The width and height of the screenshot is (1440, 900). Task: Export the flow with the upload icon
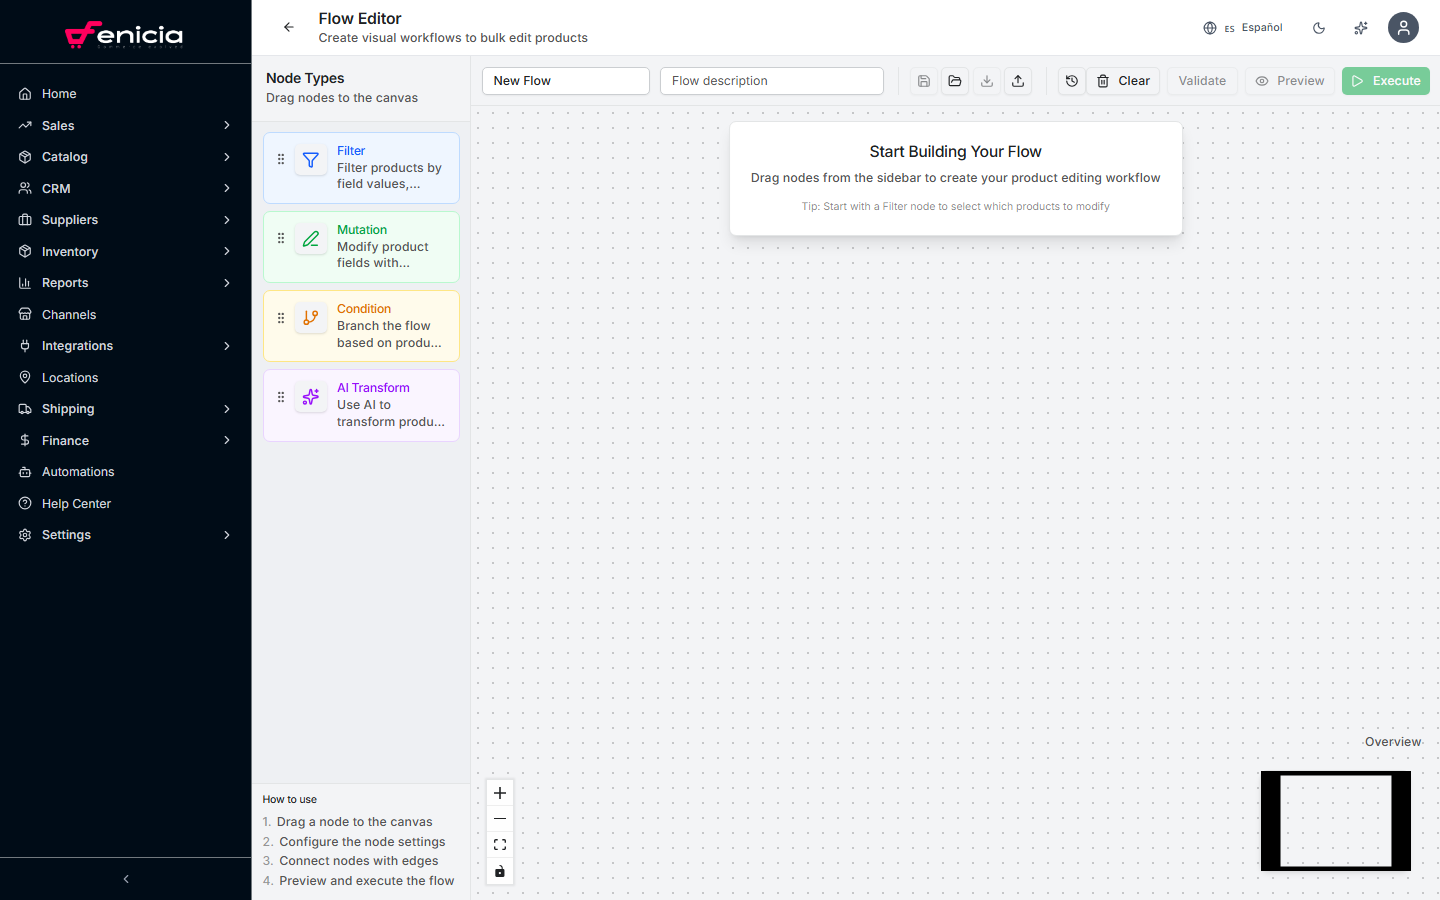pos(1018,80)
